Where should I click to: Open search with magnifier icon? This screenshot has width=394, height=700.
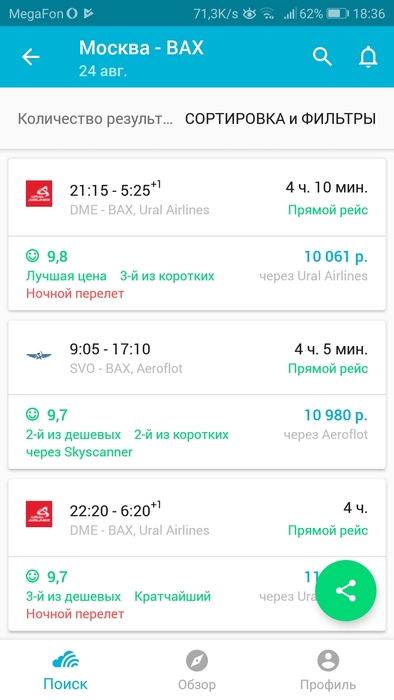pyautogui.click(x=322, y=57)
